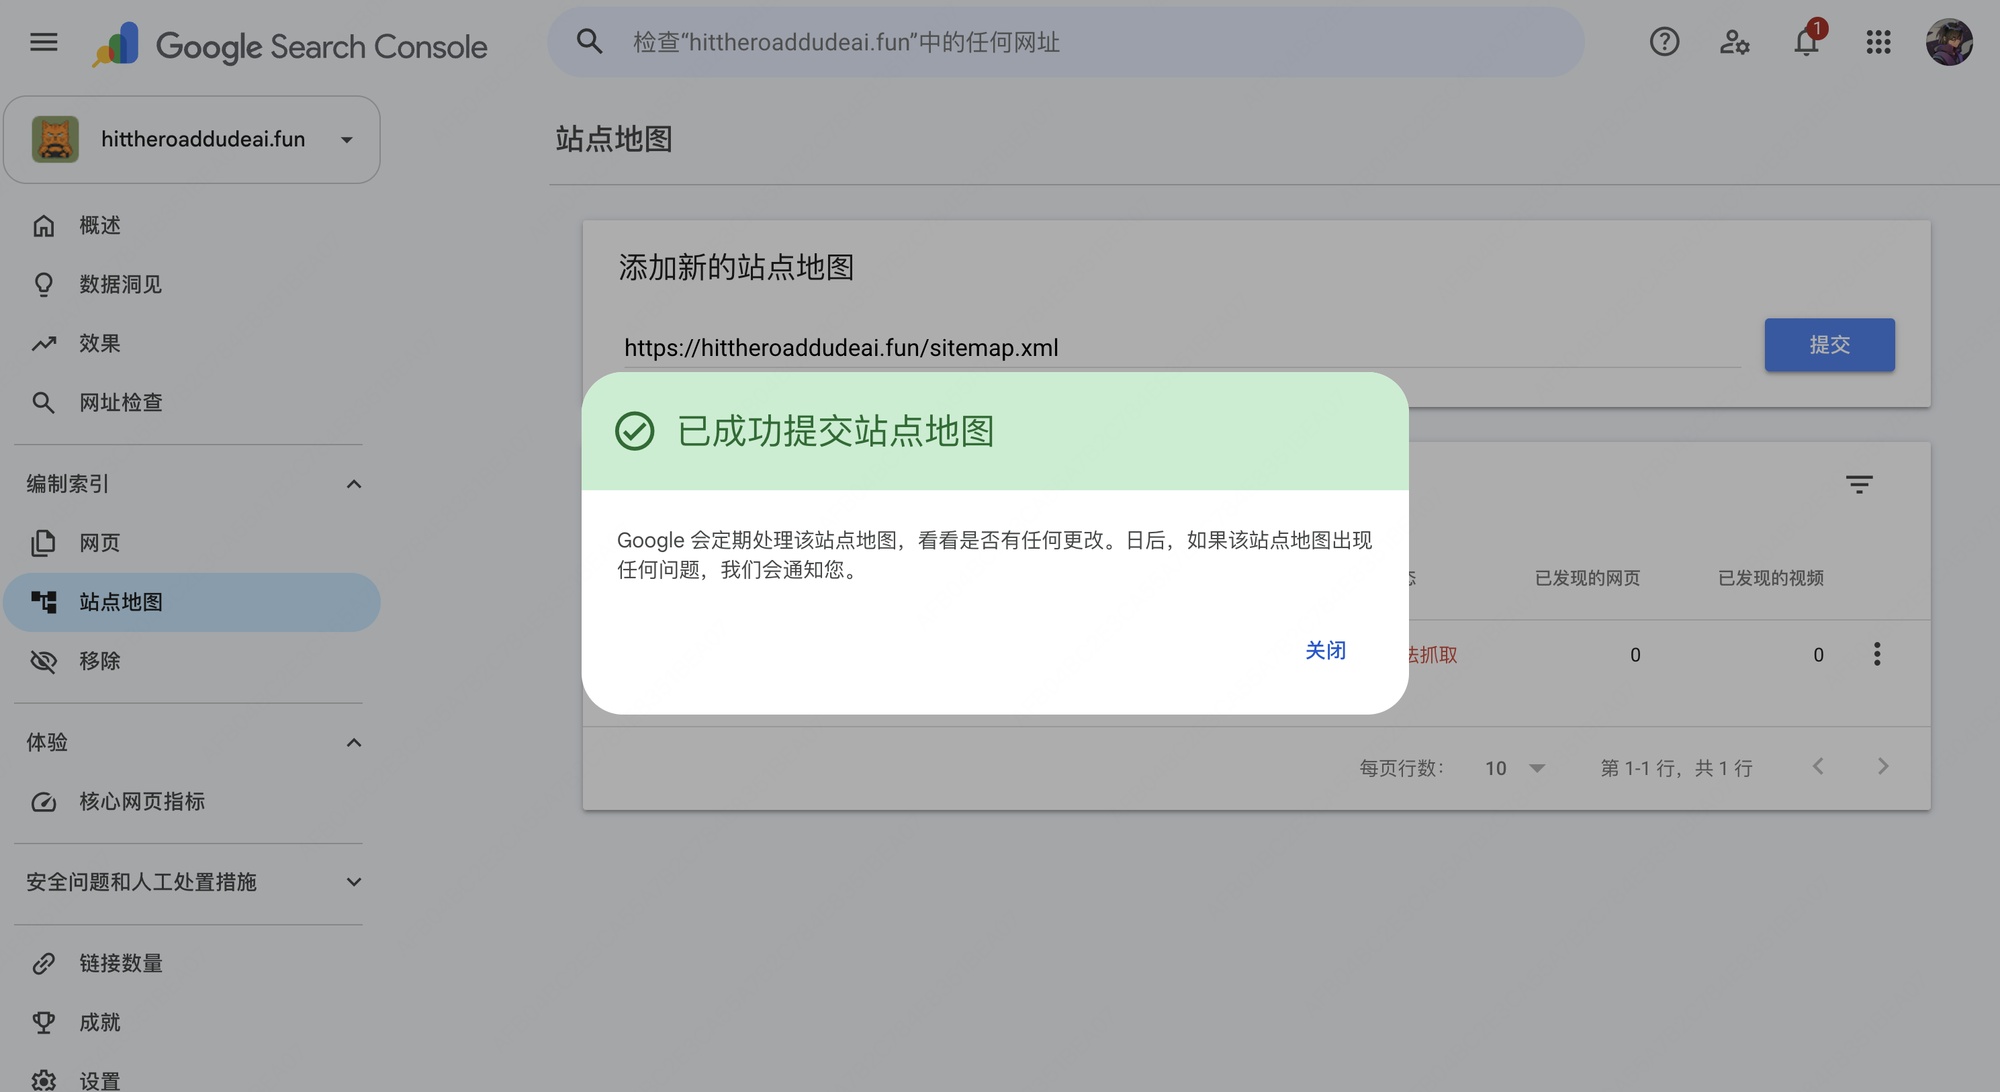Open 网址检查 URL inspection

click(x=190, y=403)
